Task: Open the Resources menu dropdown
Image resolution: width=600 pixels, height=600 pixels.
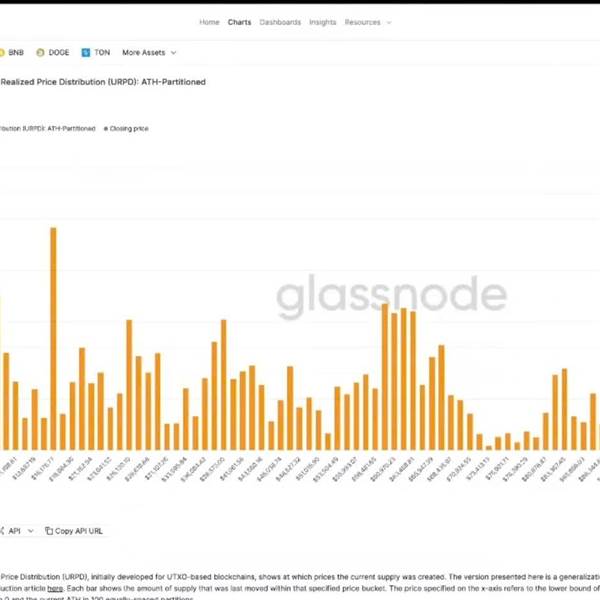Action: pyautogui.click(x=368, y=22)
